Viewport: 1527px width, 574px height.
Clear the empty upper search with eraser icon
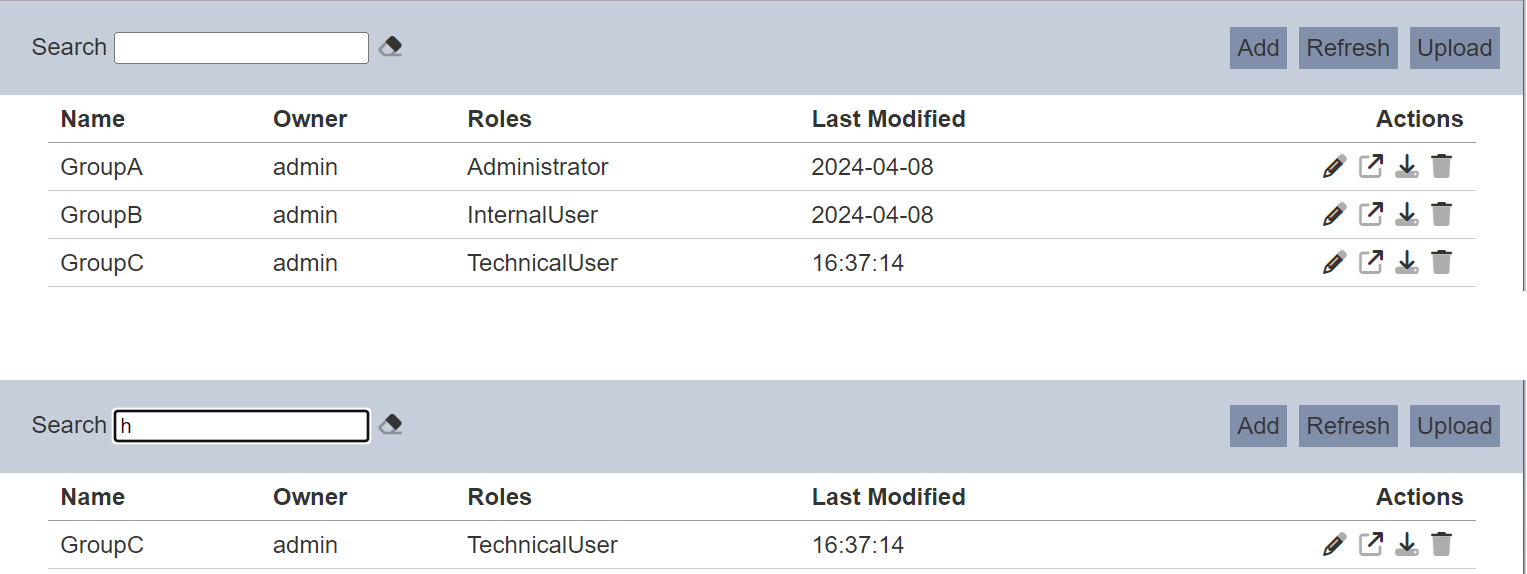[391, 46]
